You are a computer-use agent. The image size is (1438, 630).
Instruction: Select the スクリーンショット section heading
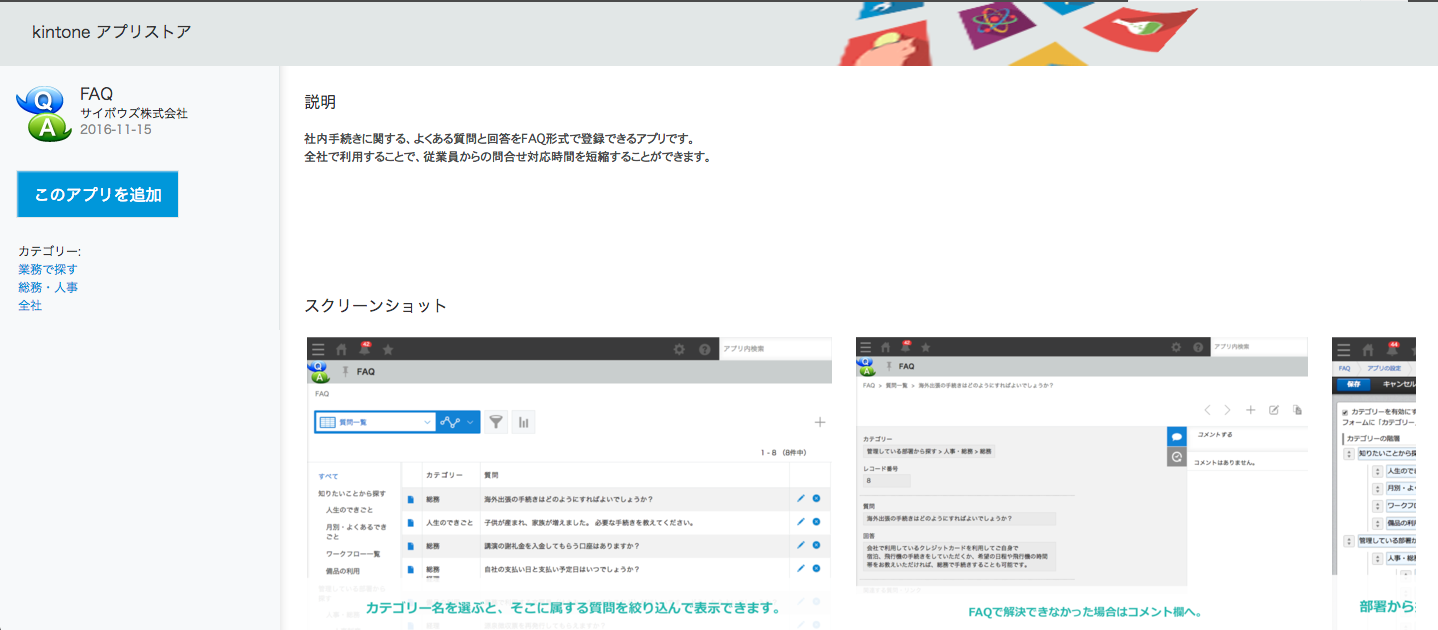point(376,306)
